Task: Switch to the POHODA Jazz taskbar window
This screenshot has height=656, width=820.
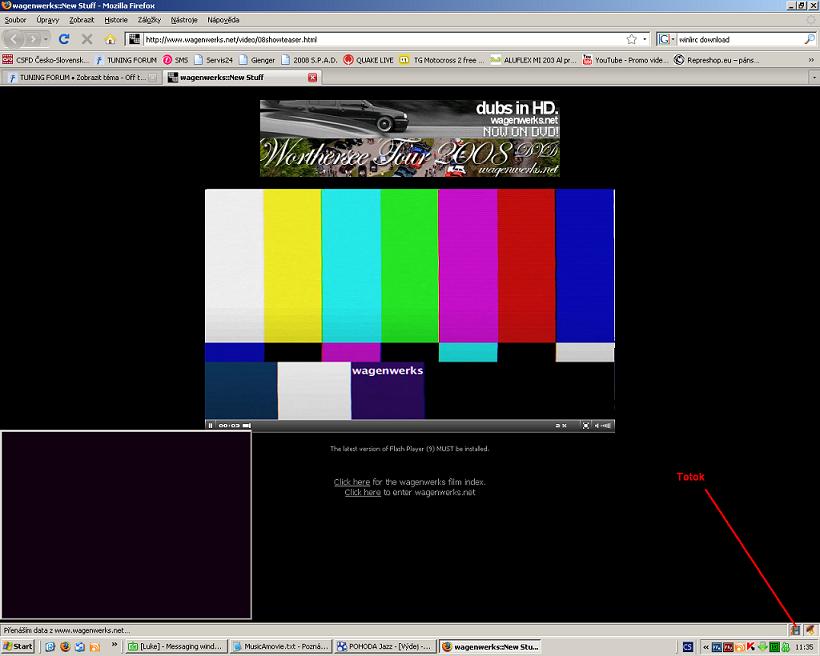Action: tap(385, 647)
